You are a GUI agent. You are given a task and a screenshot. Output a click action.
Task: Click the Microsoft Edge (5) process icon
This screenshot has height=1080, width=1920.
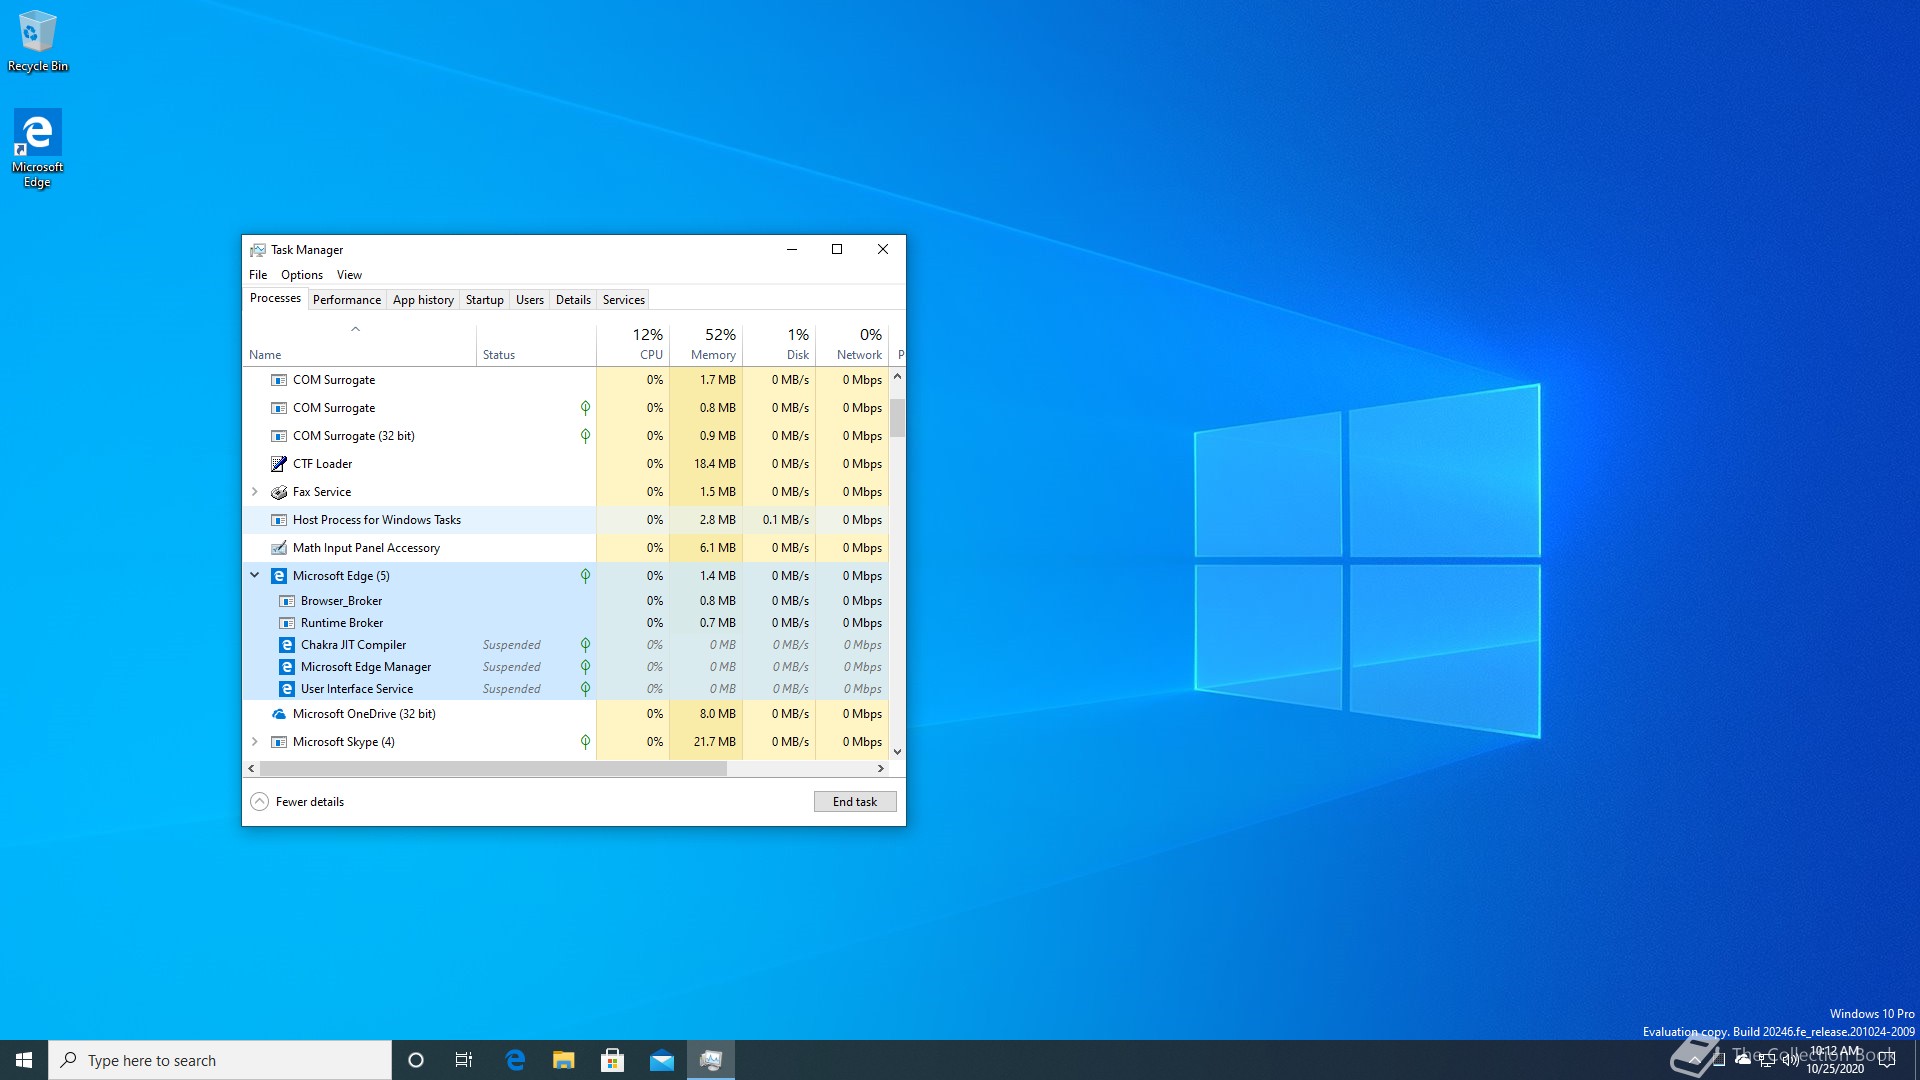tap(279, 576)
